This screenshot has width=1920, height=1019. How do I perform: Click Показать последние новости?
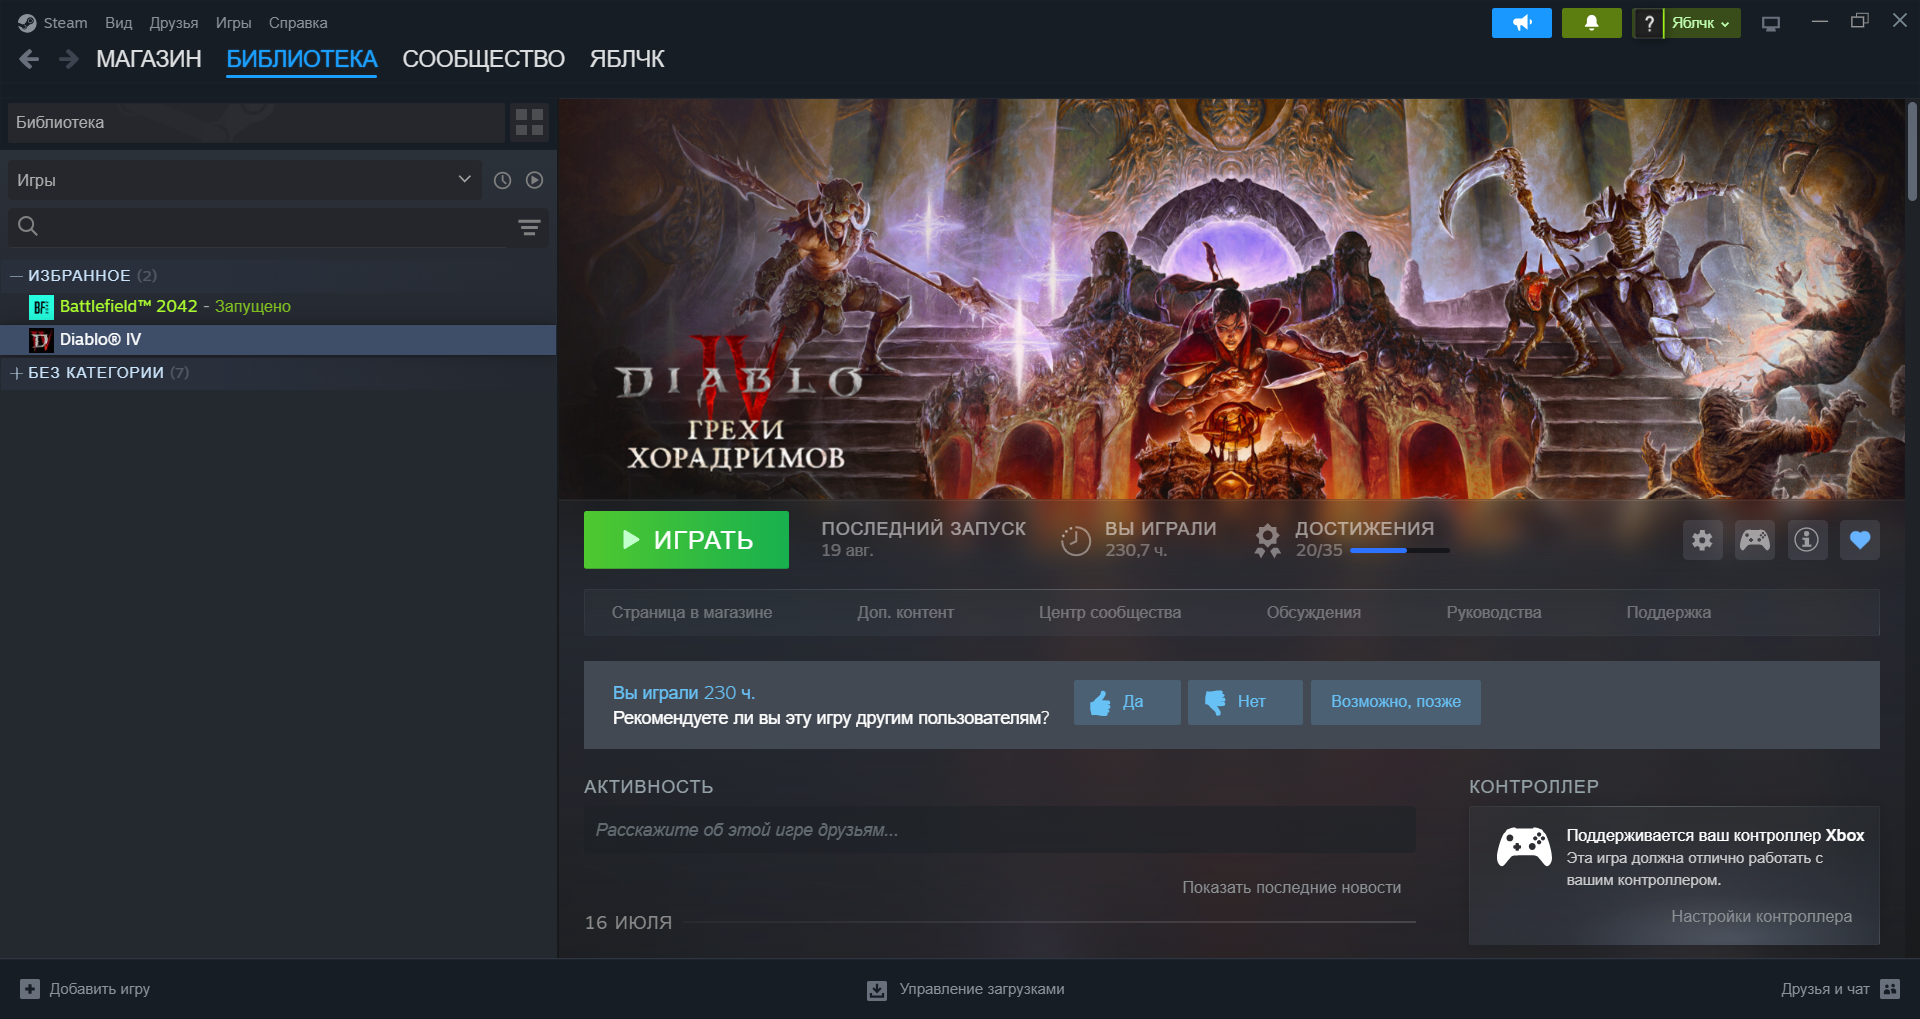point(1292,887)
